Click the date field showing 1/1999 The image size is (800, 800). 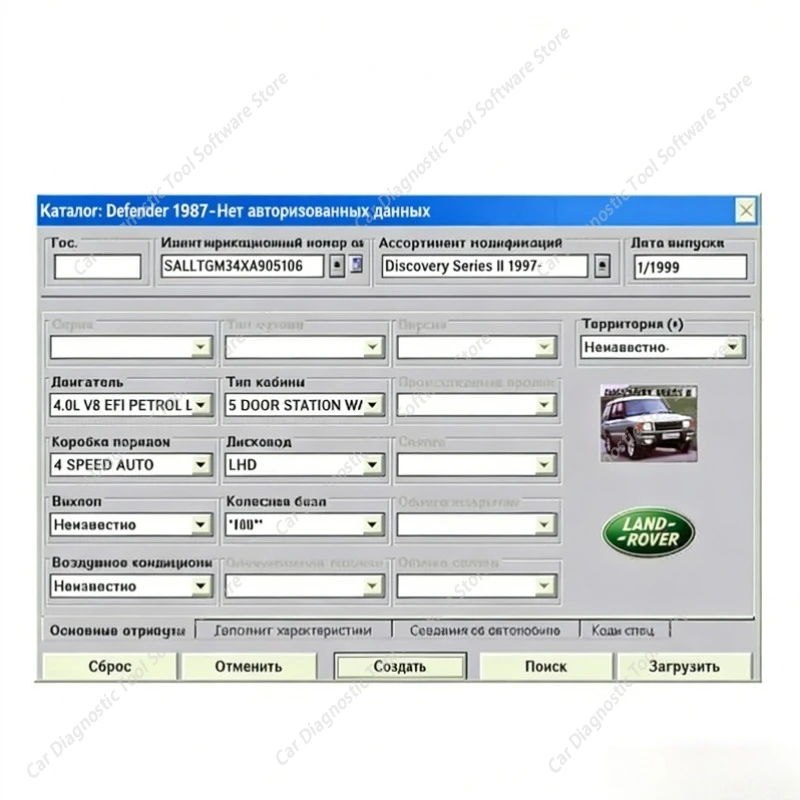pos(690,267)
